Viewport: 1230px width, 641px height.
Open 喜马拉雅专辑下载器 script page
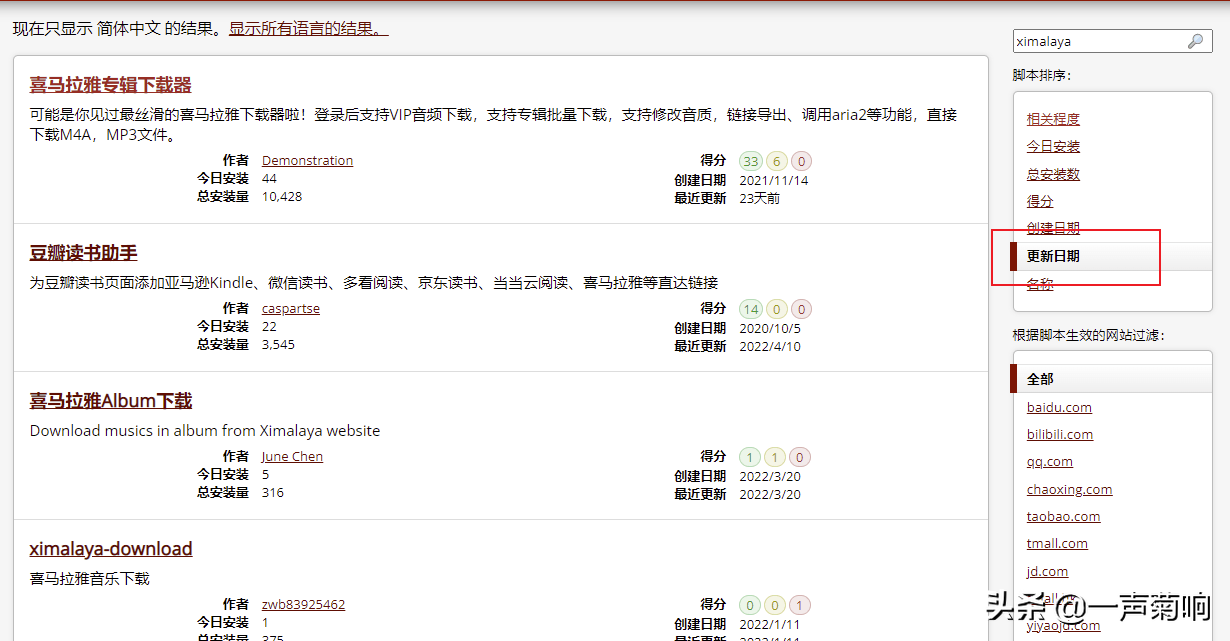(110, 85)
